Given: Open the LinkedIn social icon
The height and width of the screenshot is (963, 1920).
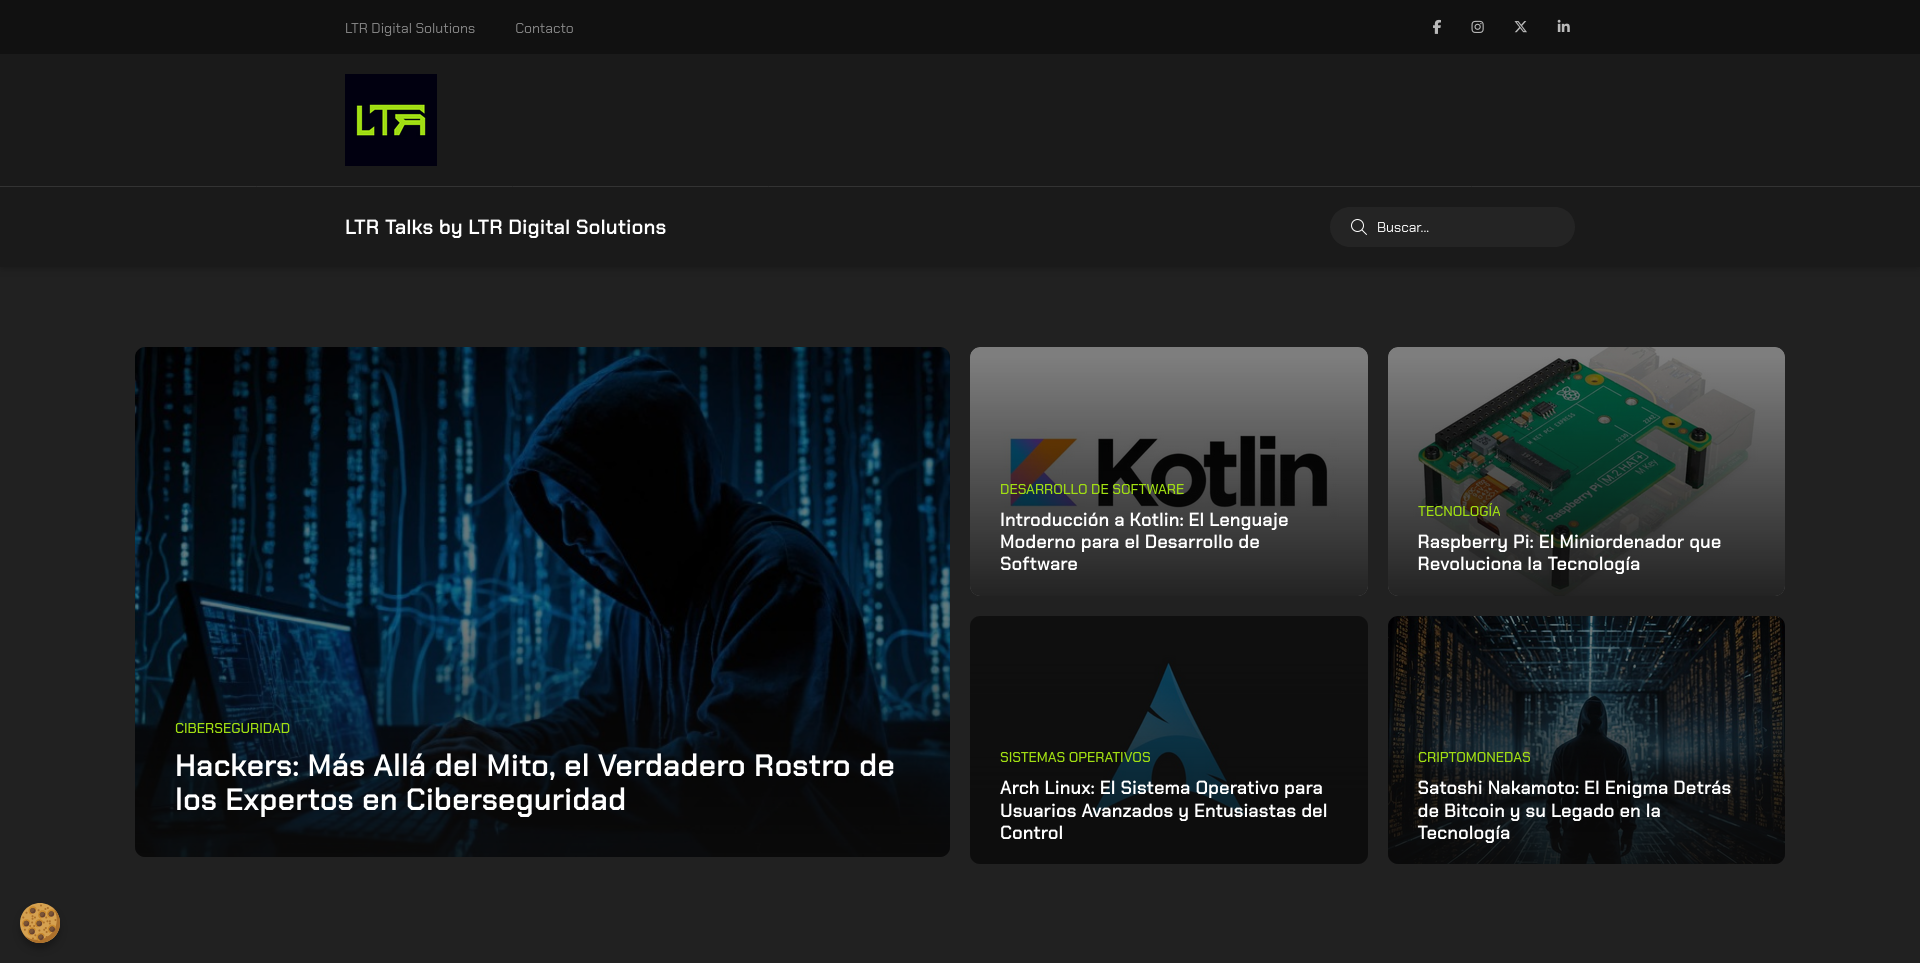Looking at the screenshot, I should pos(1563,27).
